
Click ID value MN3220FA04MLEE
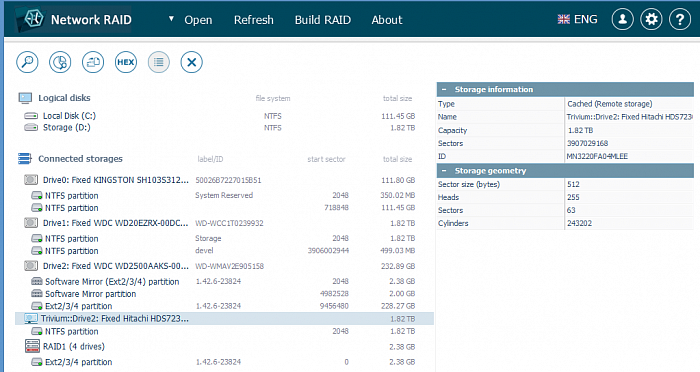[x=597, y=156]
